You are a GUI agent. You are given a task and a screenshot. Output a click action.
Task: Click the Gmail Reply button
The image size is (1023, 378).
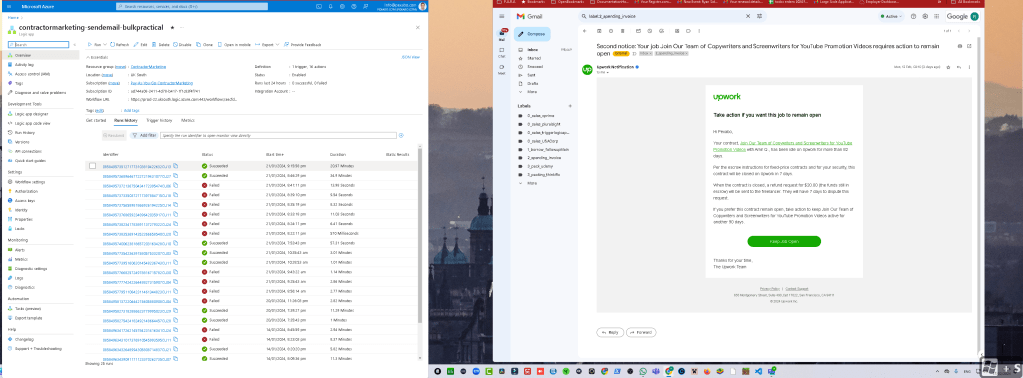click(x=609, y=332)
